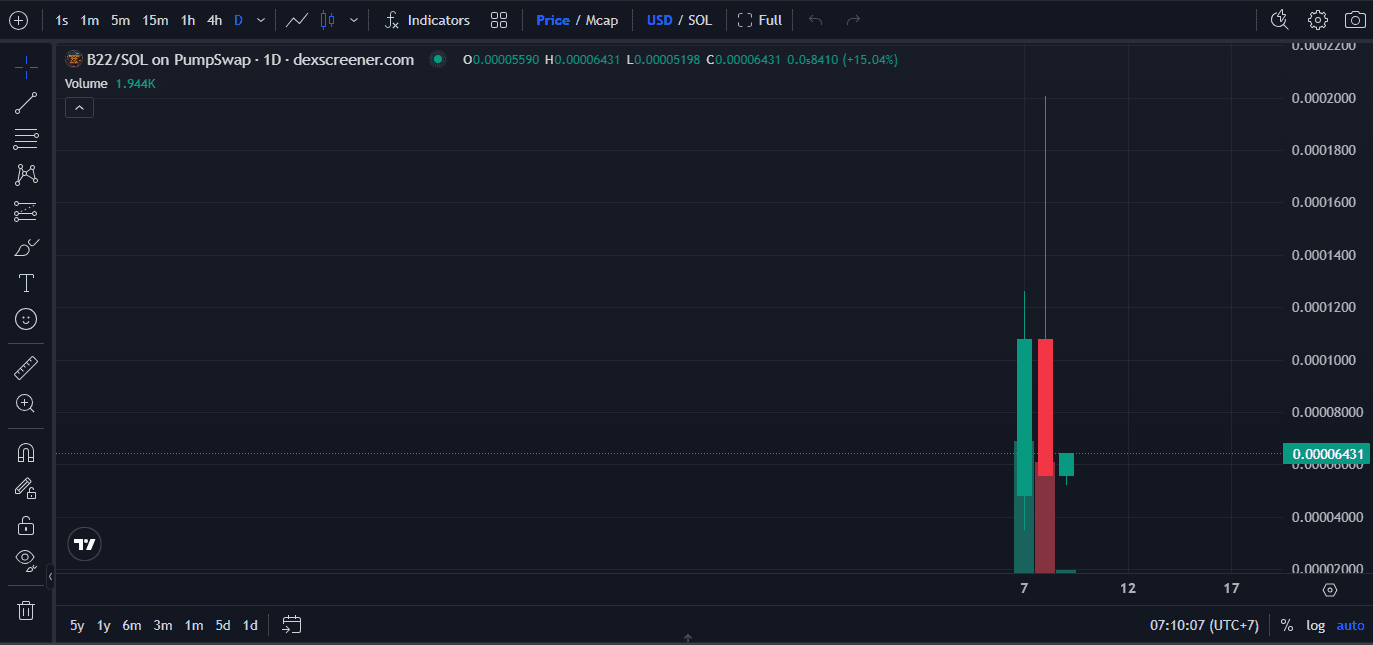Open the emoji icons tool

26,319
